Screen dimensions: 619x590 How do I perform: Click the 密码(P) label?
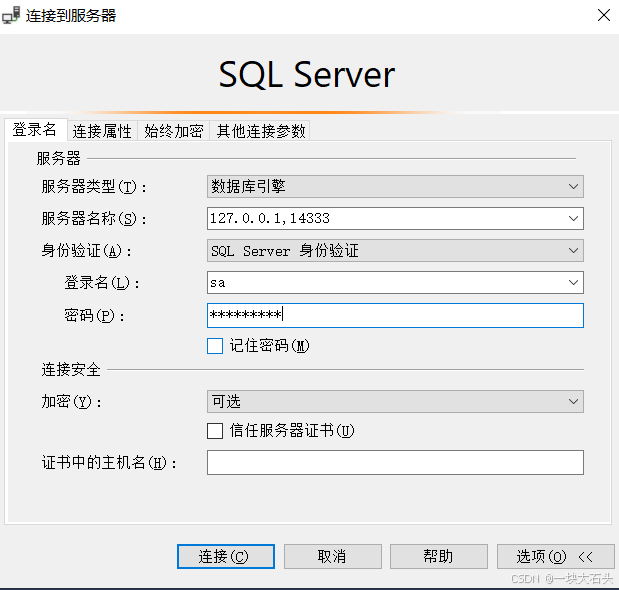pos(94,315)
